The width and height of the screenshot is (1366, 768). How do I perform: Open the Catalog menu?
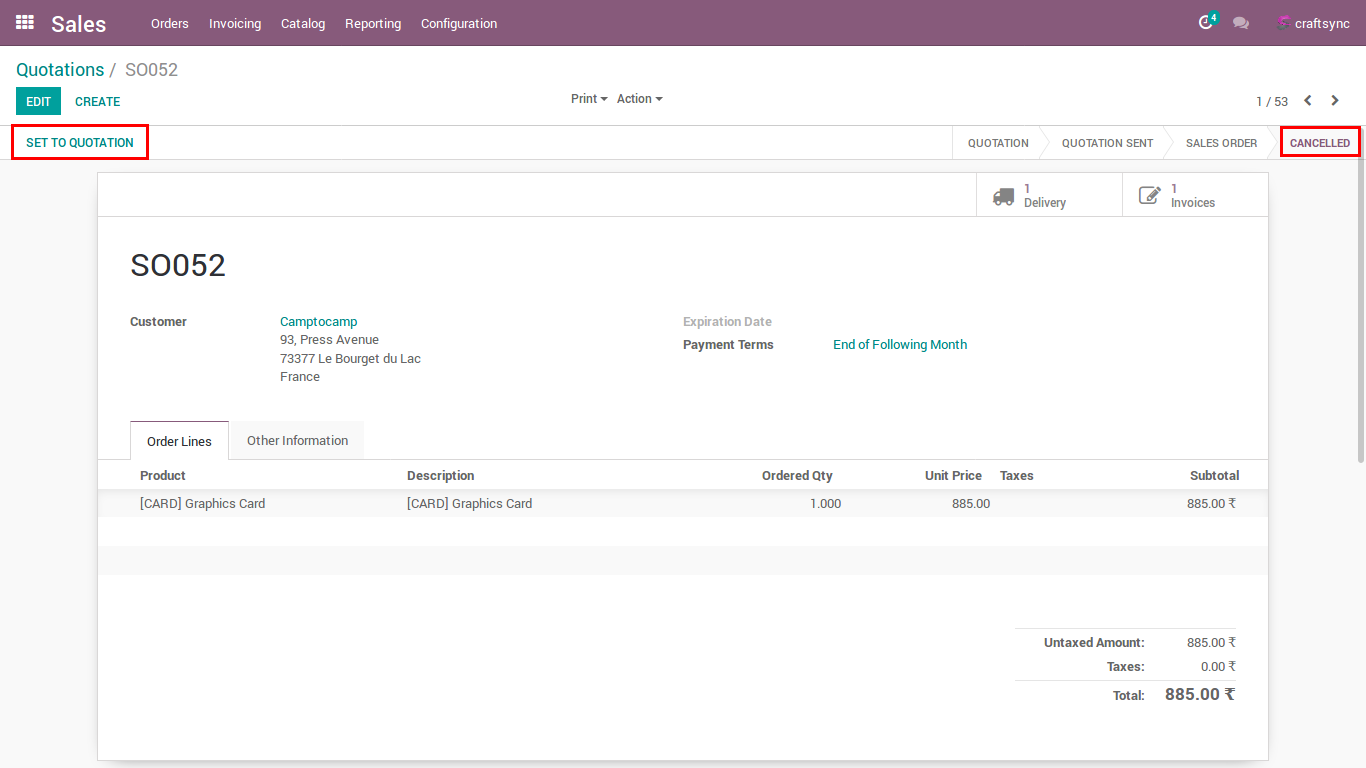coord(303,23)
